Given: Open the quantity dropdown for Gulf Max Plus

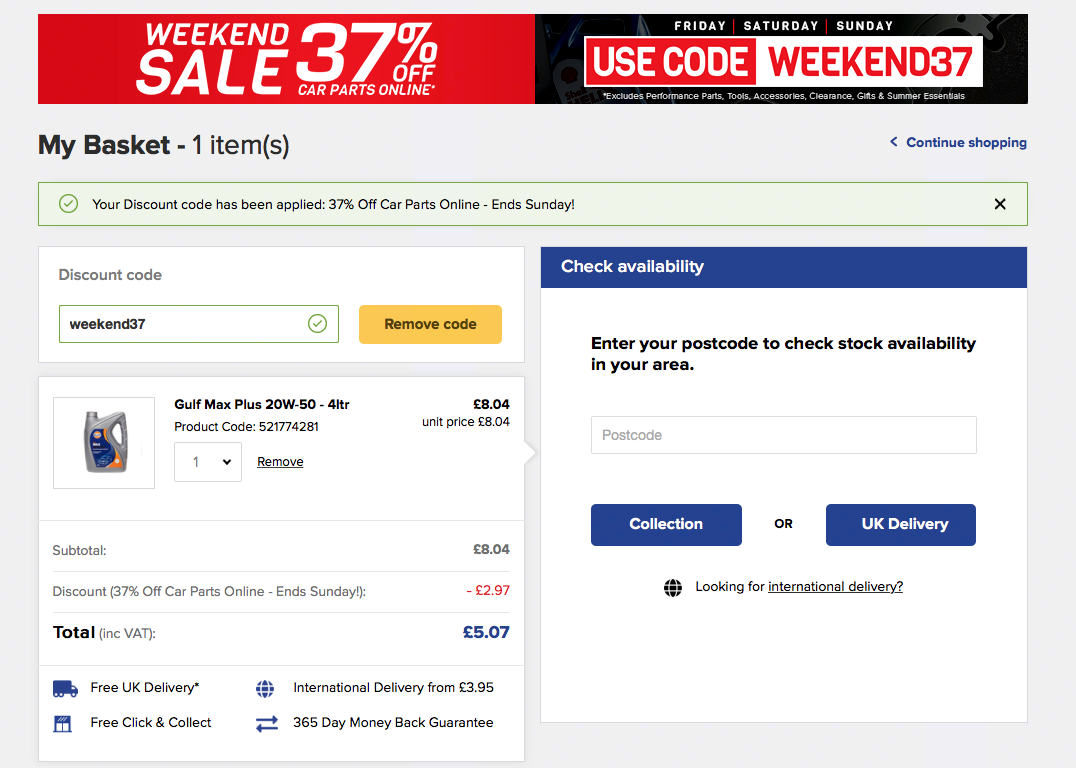Looking at the screenshot, I should point(208,462).
